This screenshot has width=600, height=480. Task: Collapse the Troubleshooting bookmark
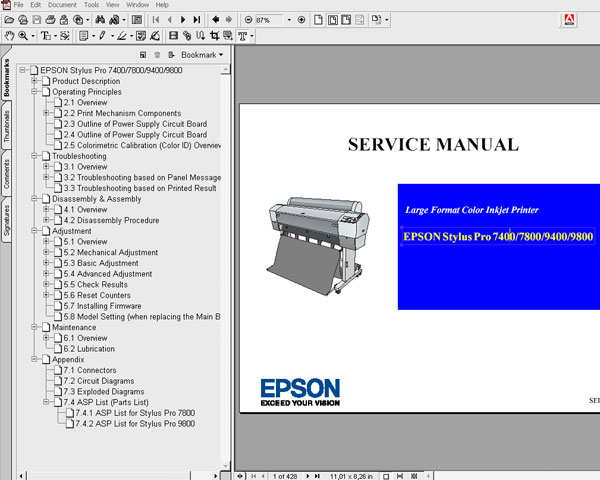tap(34, 156)
